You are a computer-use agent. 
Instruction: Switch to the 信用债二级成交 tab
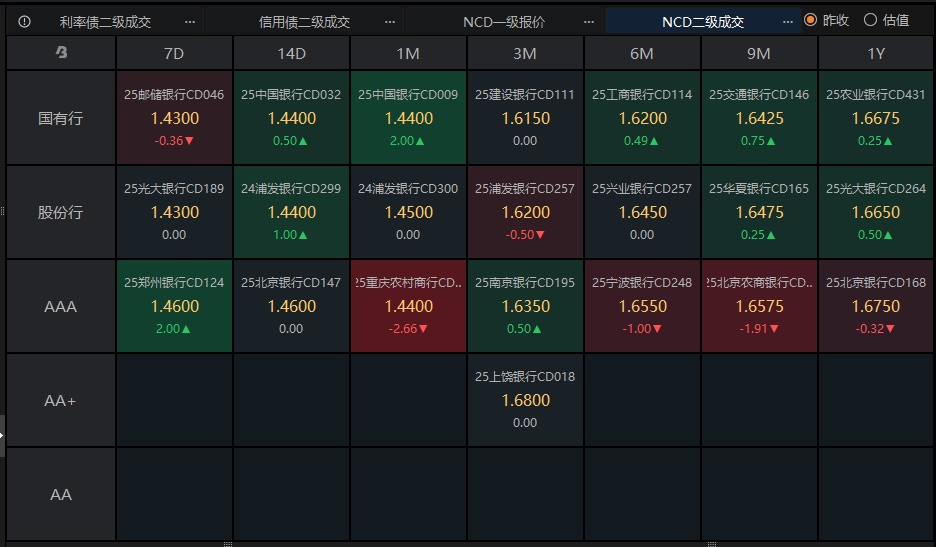point(304,22)
